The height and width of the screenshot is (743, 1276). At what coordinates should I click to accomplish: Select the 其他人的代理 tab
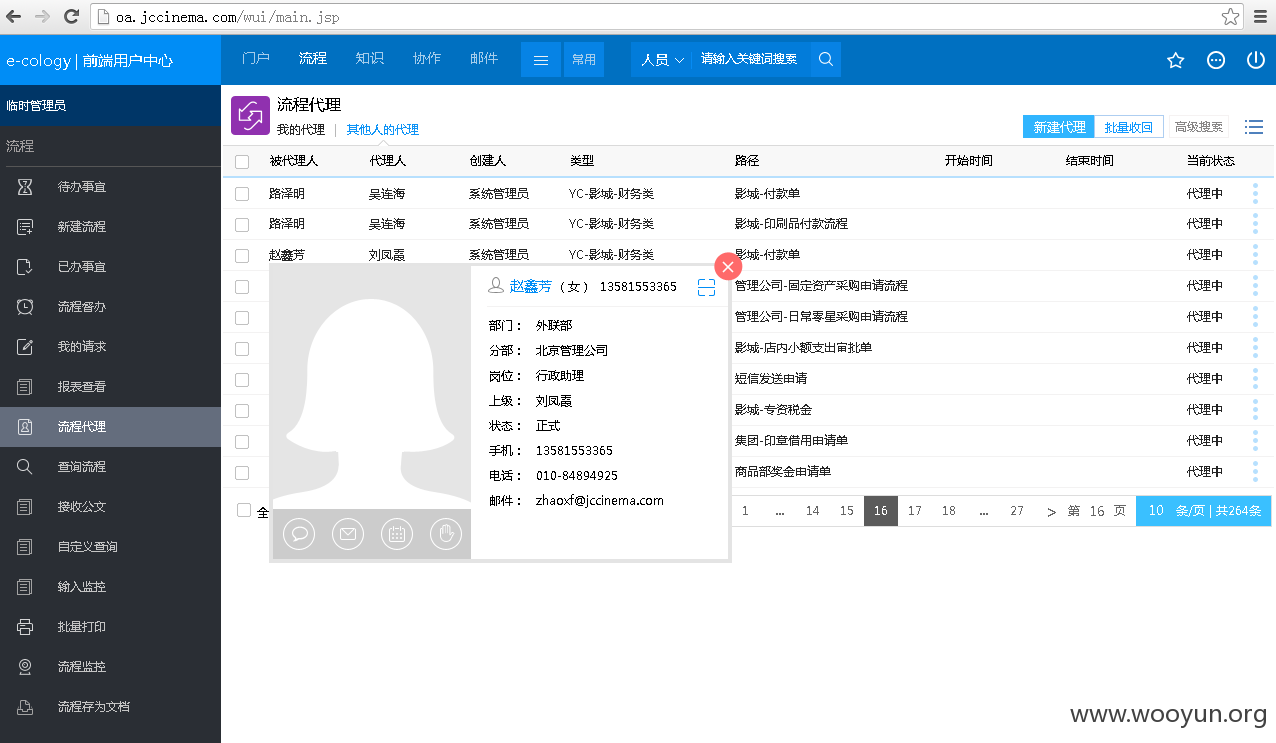coord(383,130)
